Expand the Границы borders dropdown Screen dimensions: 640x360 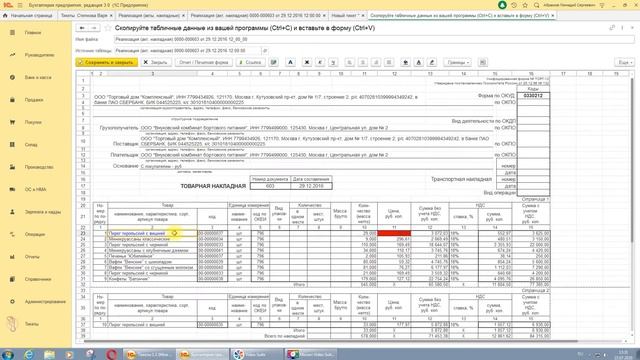click(457, 62)
